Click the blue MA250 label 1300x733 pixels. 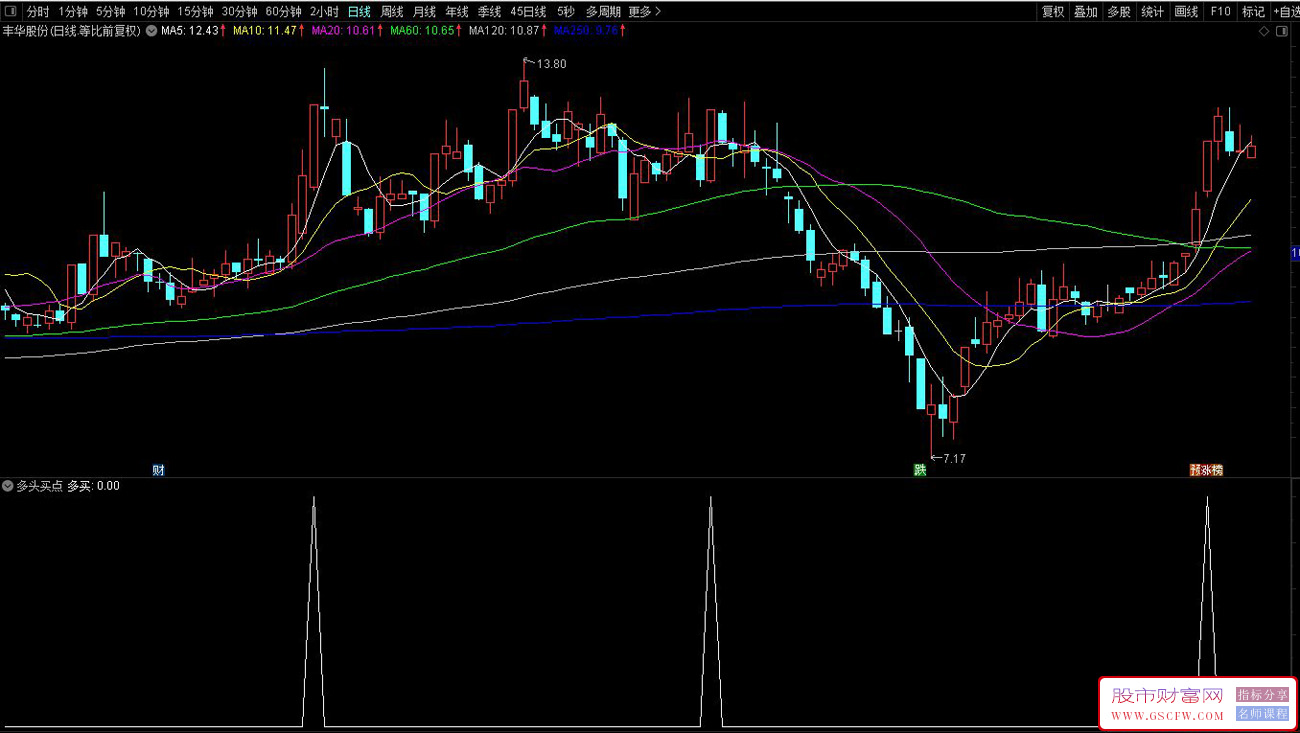586,32
